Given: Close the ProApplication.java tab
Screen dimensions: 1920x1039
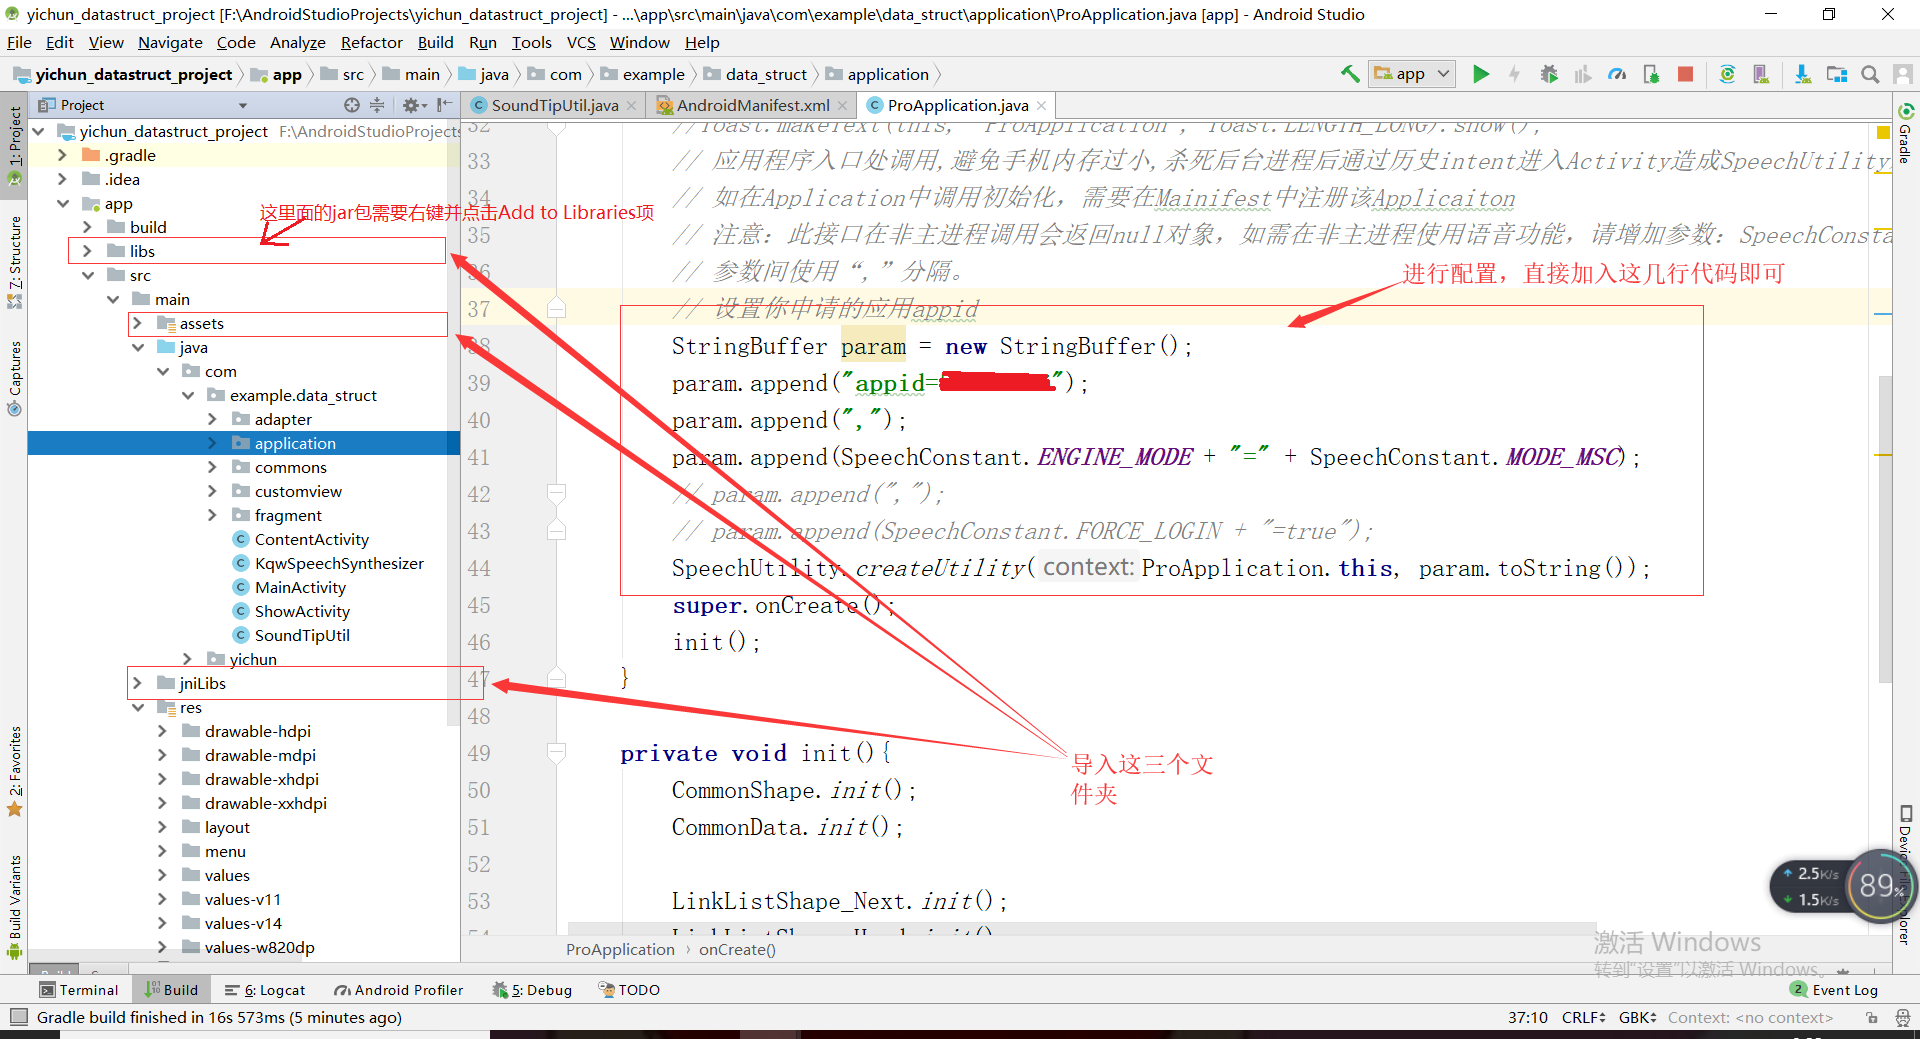Looking at the screenshot, I should click(1041, 105).
